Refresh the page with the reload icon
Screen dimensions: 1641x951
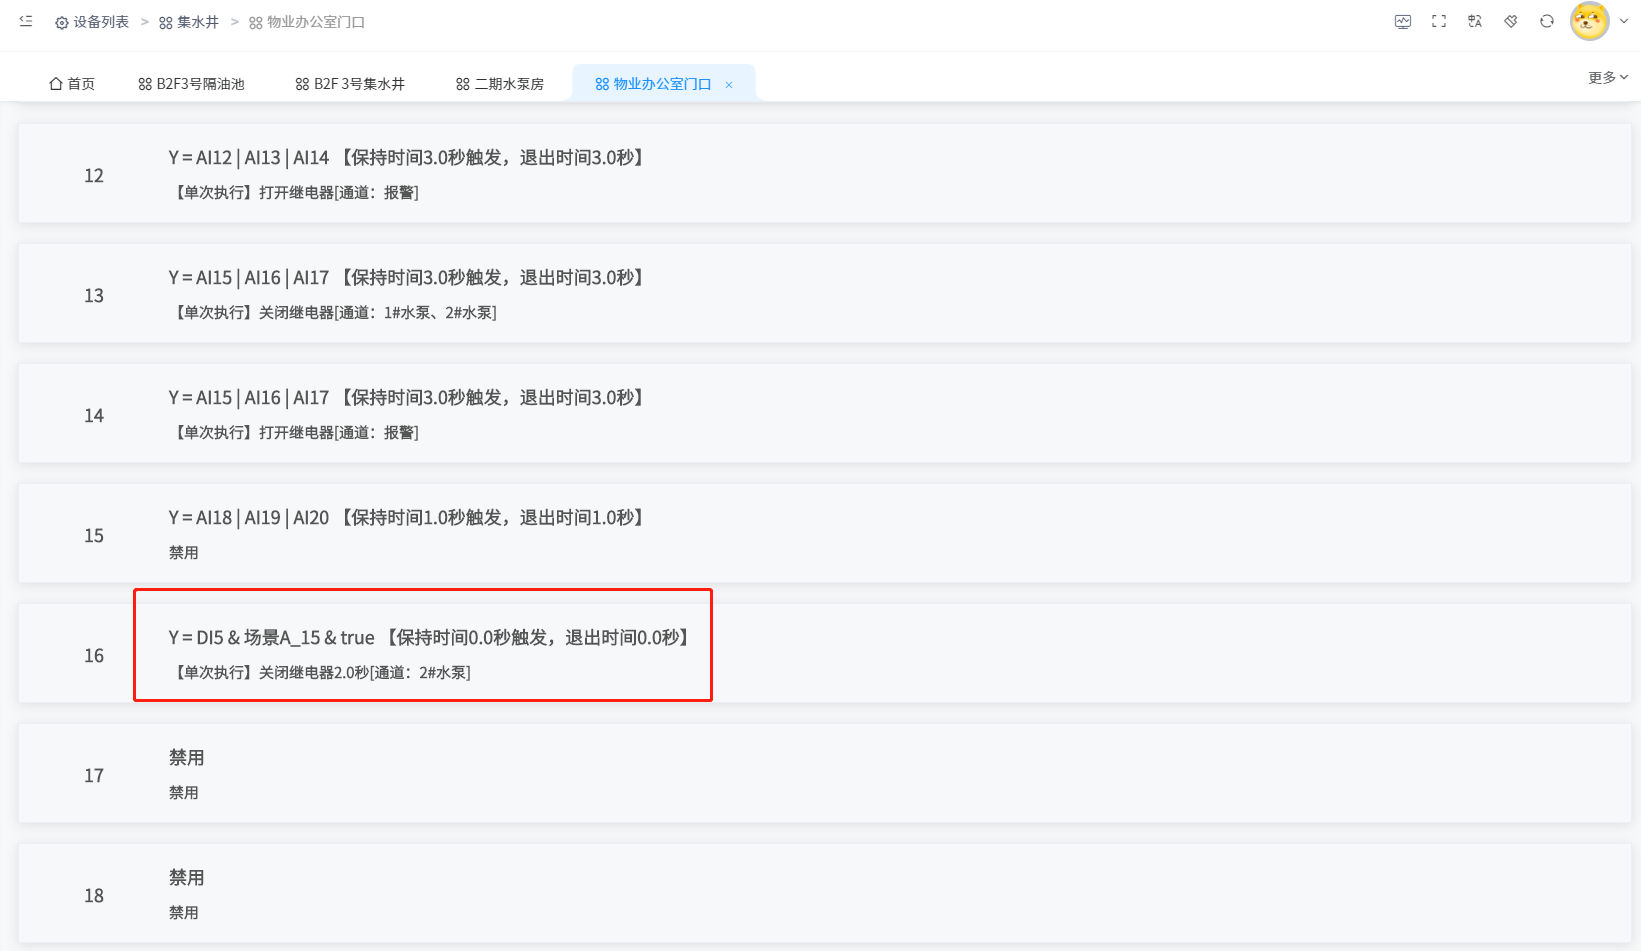tap(1547, 21)
